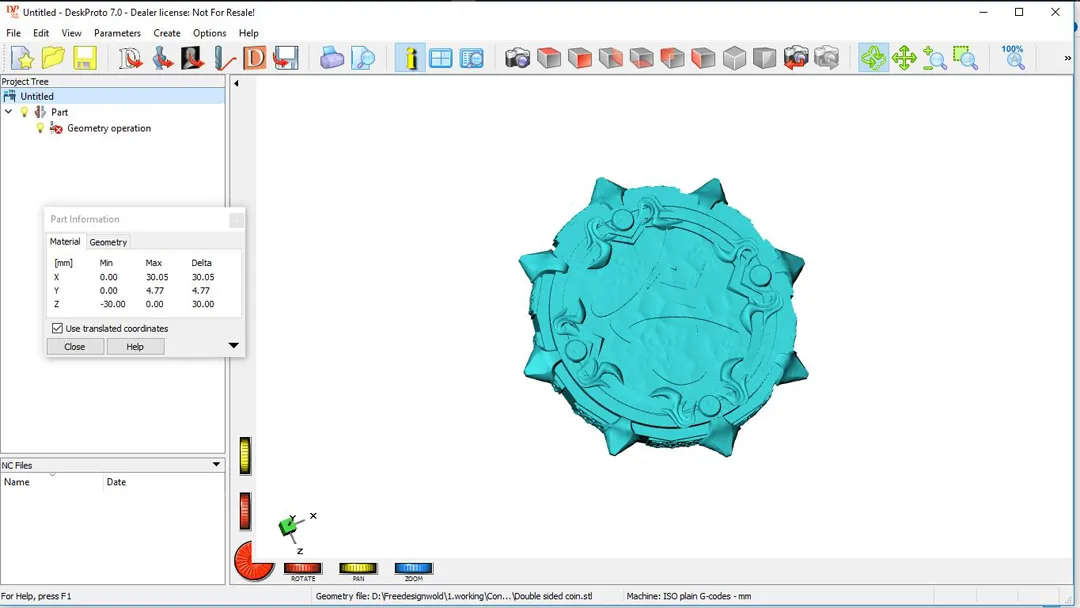Screen dimensions: 1080x608
Task: Collapse the left panel using the black arrow
Action: 236,83
